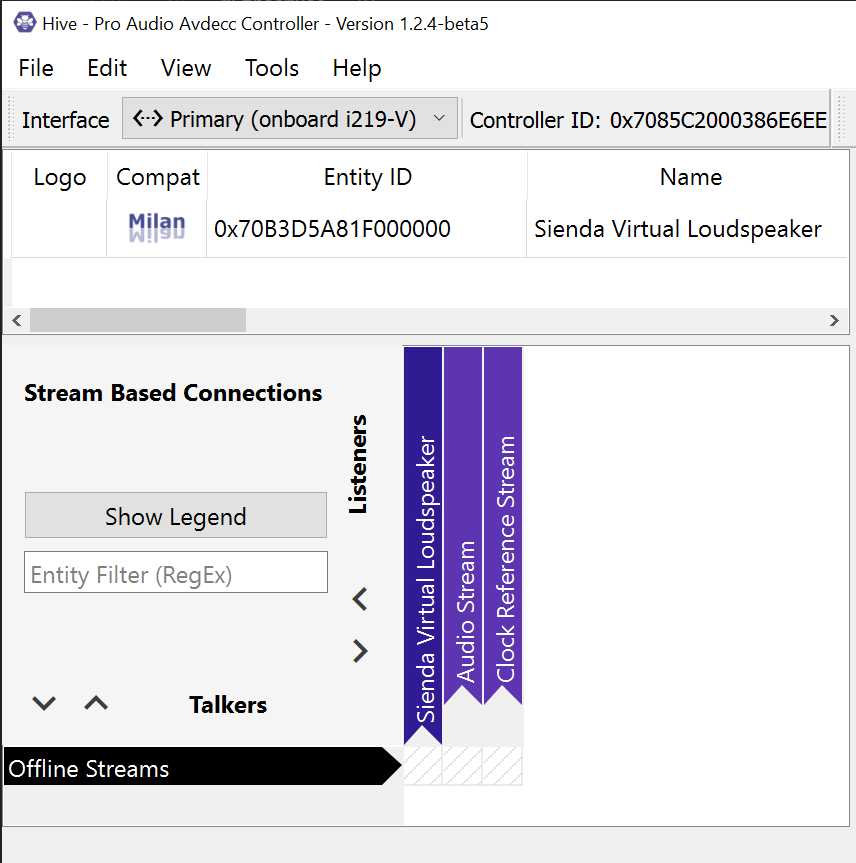Click the left chevron beside Listeners
856x863 pixels.
point(360,599)
